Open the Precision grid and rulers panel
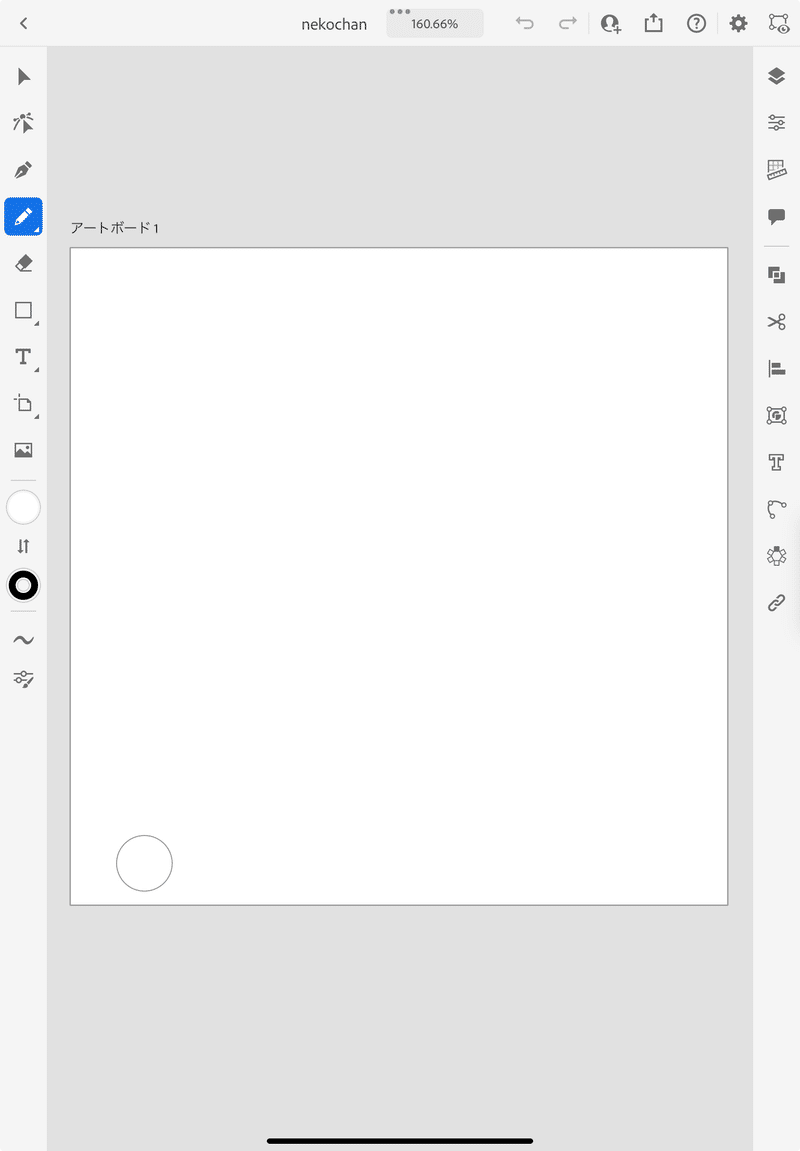800x1151 pixels. click(x=777, y=170)
